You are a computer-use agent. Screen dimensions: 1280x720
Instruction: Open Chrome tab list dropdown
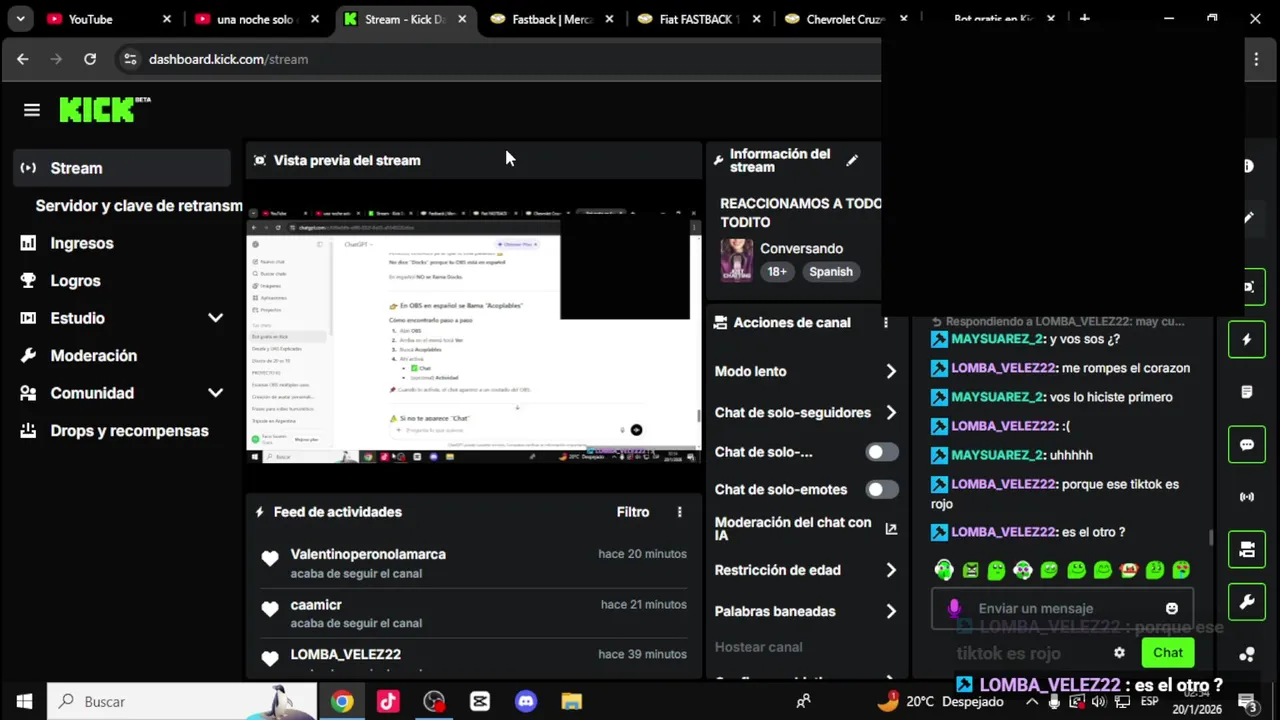point(20,19)
